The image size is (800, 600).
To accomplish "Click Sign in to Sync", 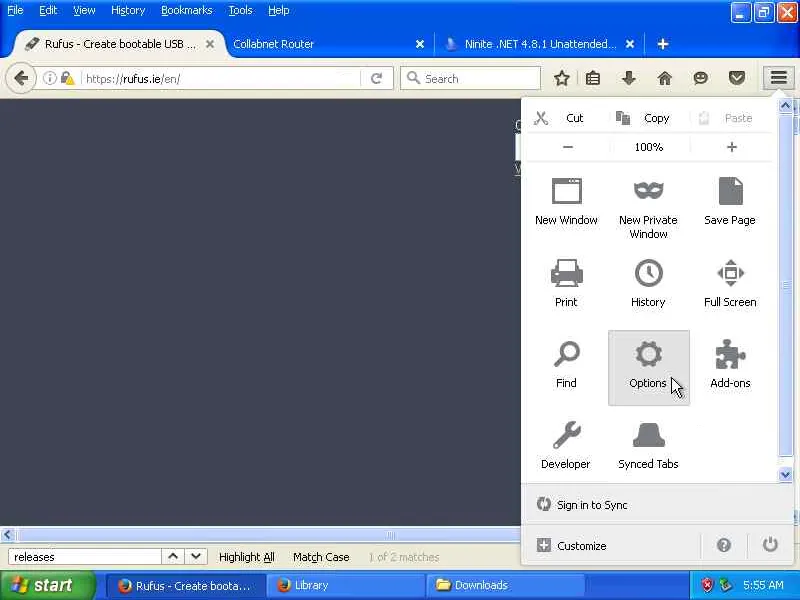I will pyautogui.click(x=582, y=505).
